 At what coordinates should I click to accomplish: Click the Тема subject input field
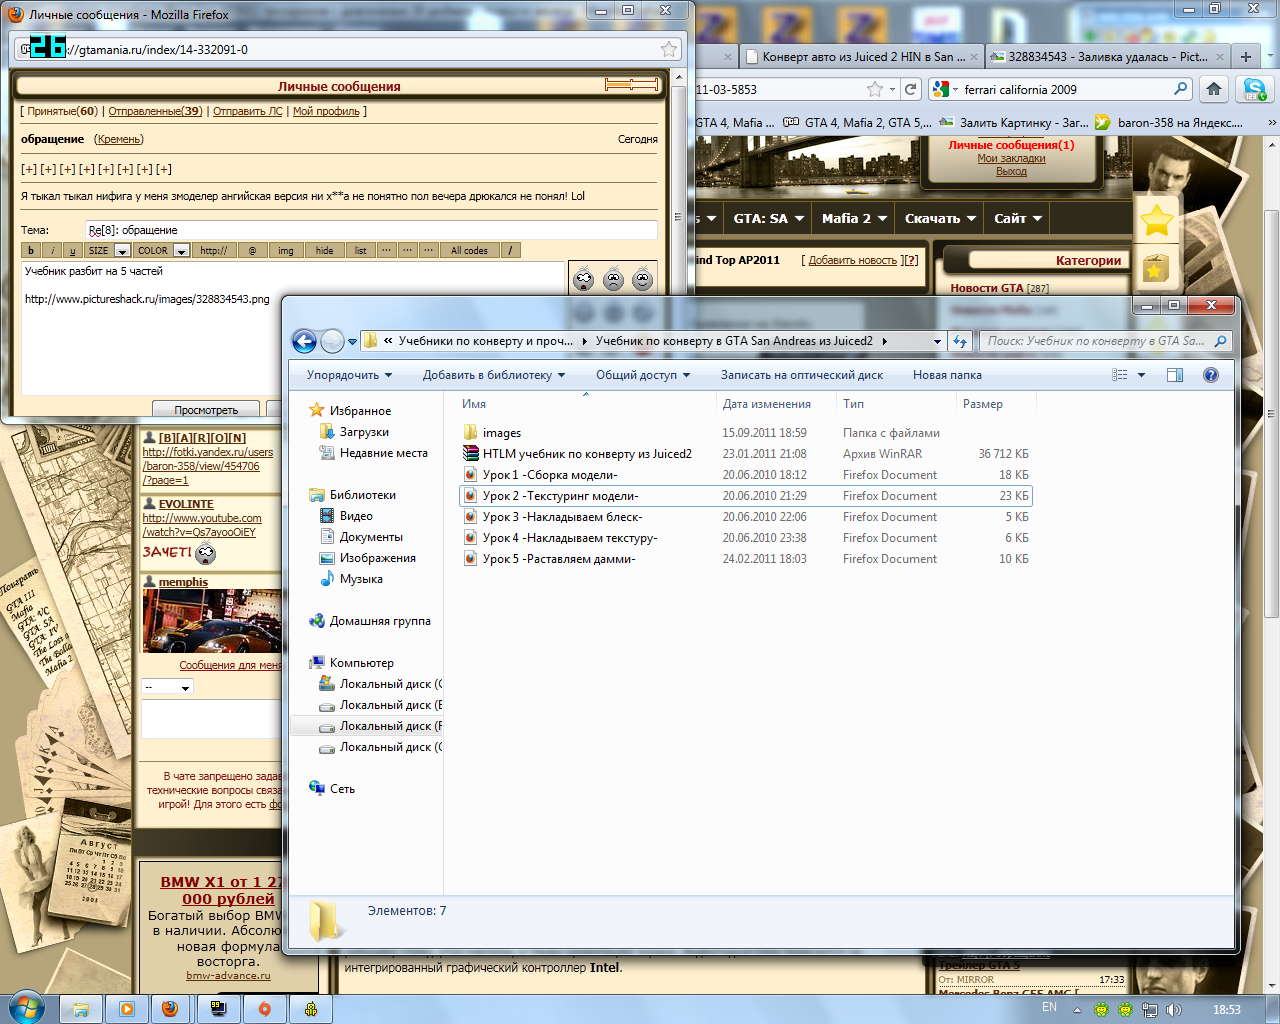click(371, 230)
